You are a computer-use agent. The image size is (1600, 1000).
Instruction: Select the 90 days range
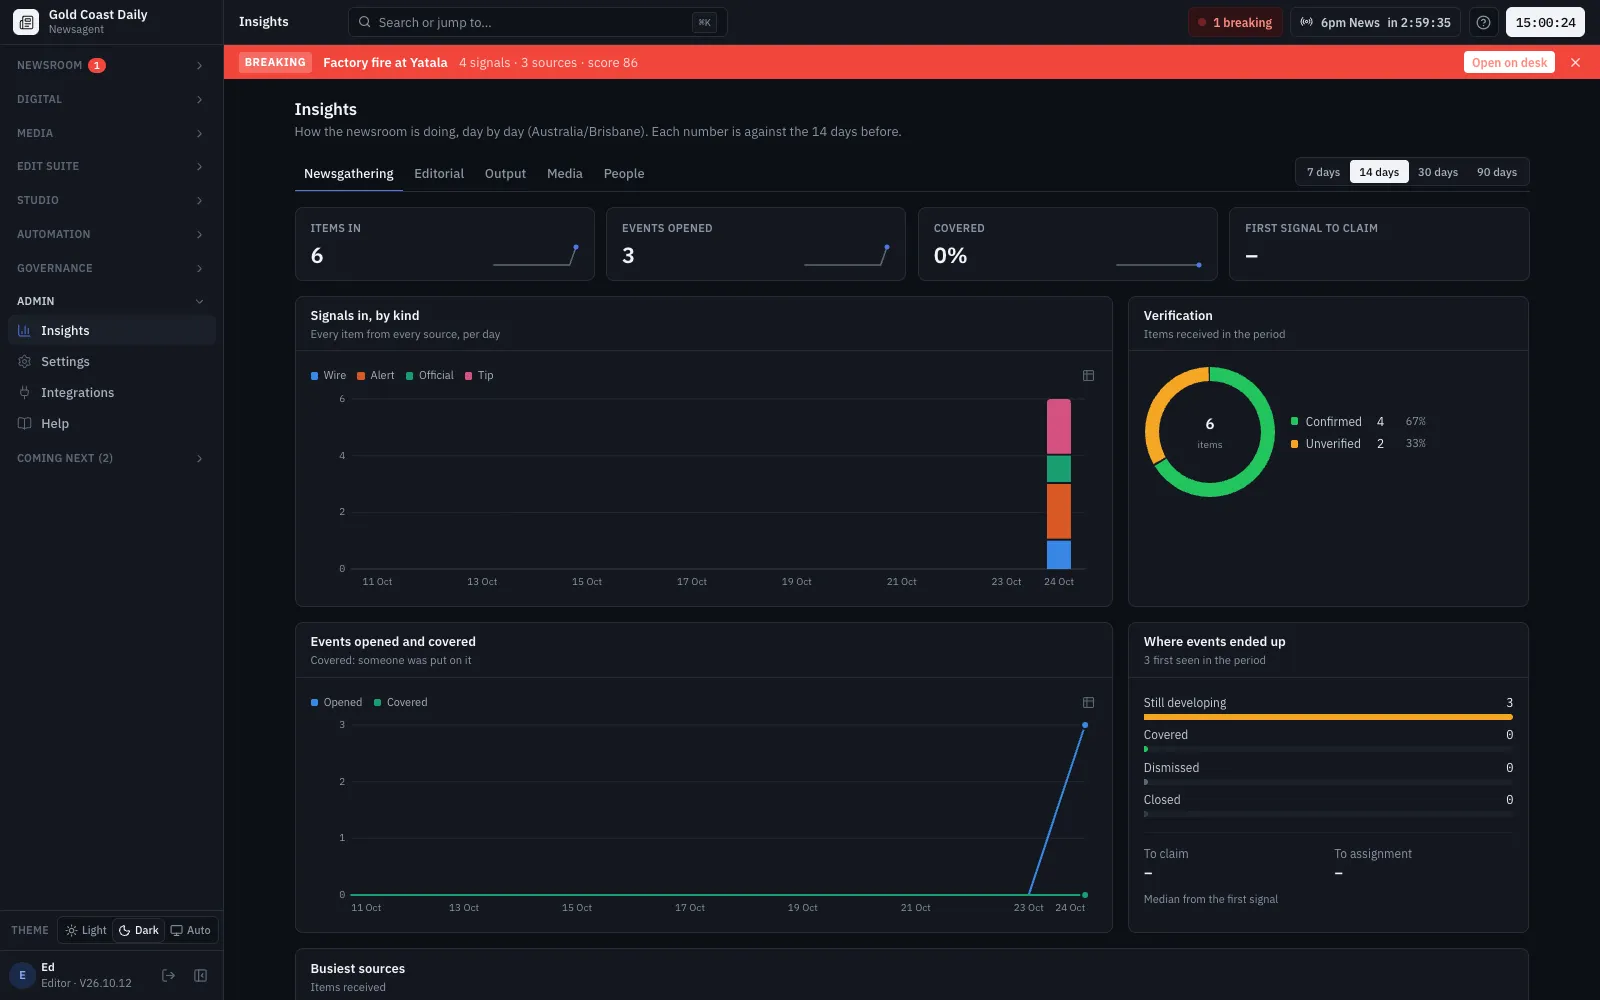[1497, 172]
